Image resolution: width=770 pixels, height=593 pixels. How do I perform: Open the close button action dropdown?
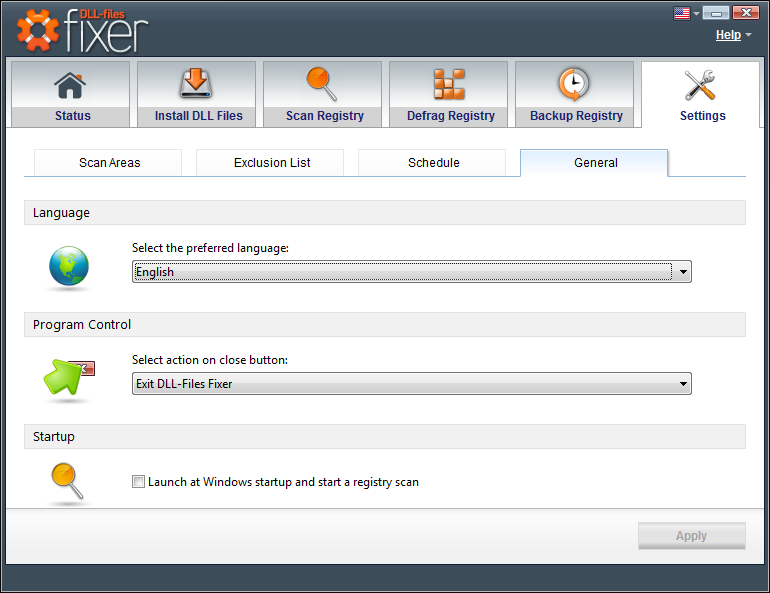(x=412, y=383)
